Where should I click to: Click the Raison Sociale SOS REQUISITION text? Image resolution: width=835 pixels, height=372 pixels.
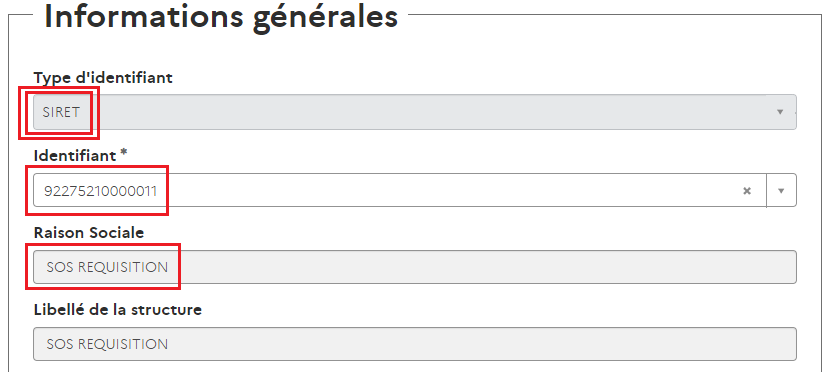click(107, 267)
